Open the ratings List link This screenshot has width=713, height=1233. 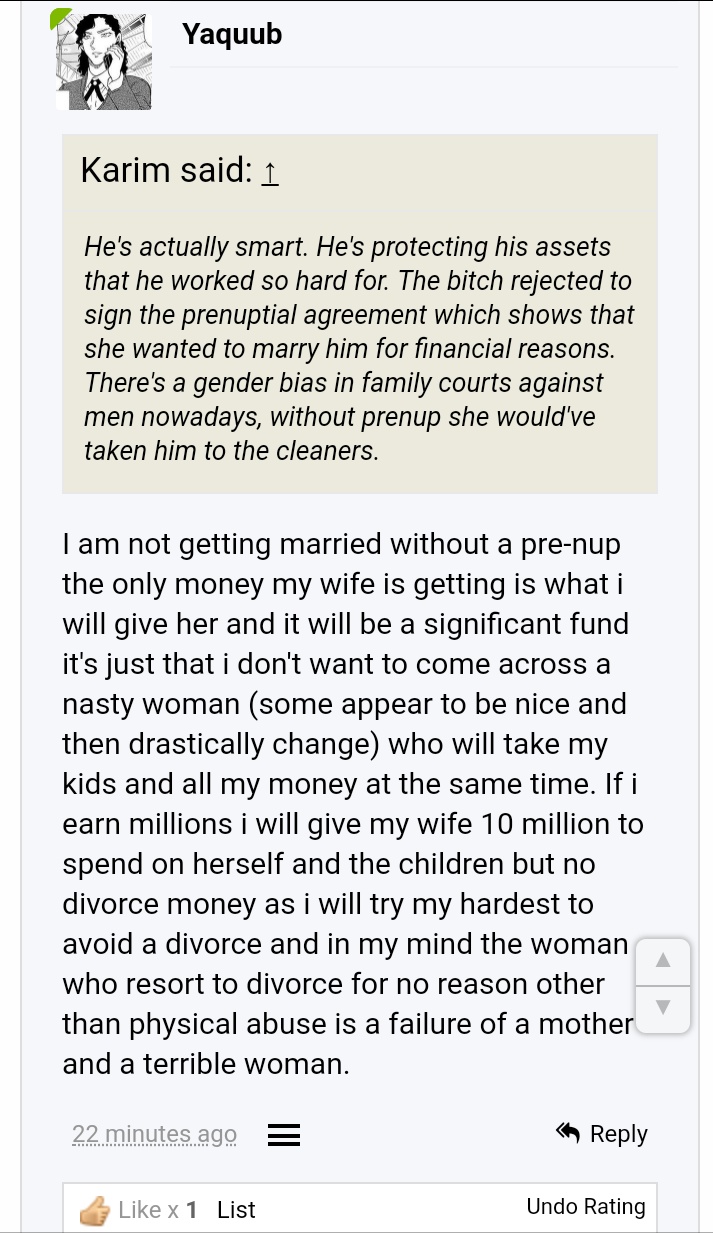(x=236, y=1210)
